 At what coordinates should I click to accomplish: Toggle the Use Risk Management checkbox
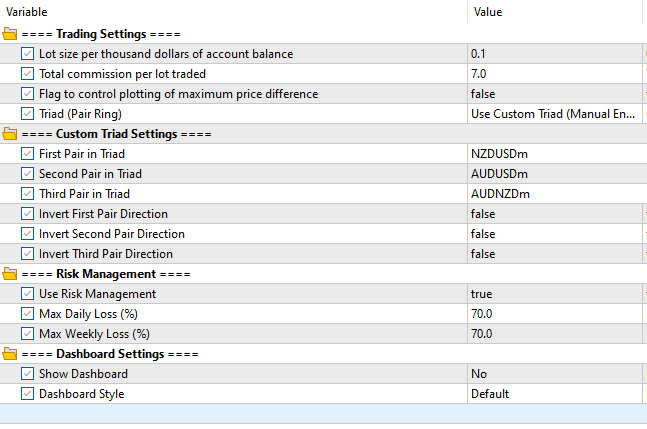[27, 293]
